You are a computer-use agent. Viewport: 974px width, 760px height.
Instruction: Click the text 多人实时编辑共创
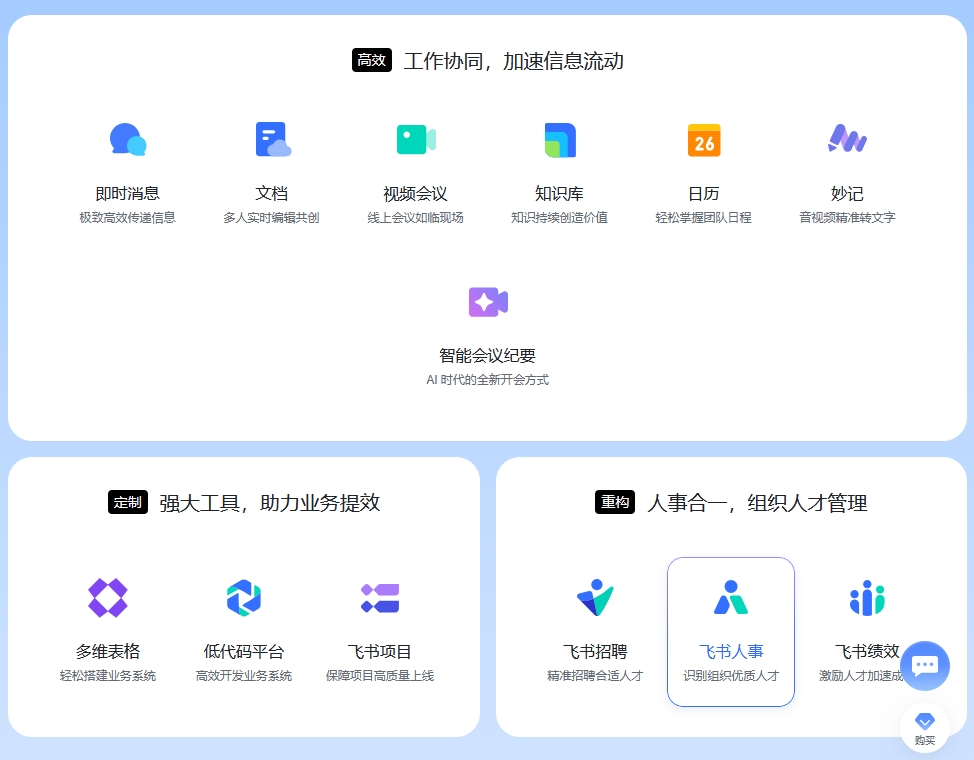tap(271, 217)
